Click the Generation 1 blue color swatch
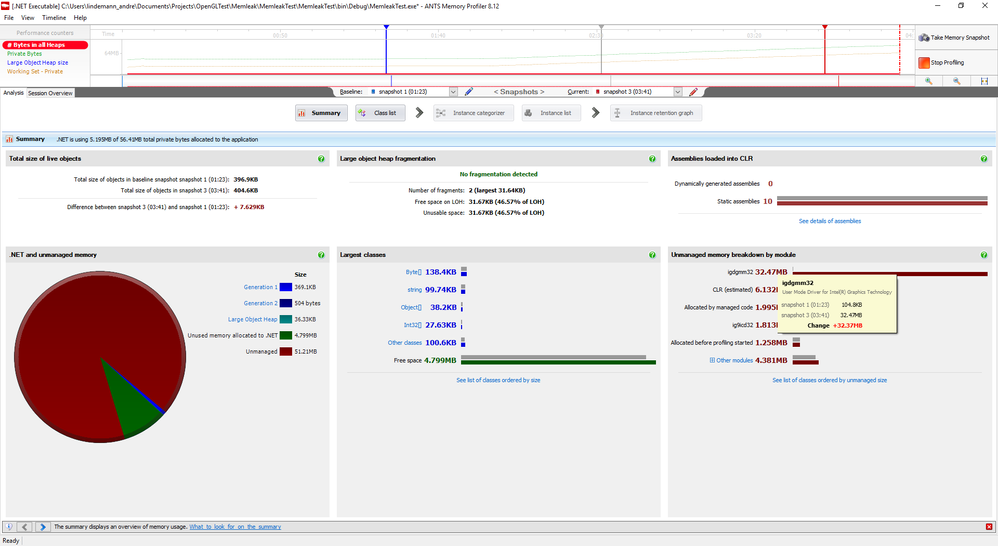 point(286,288)
